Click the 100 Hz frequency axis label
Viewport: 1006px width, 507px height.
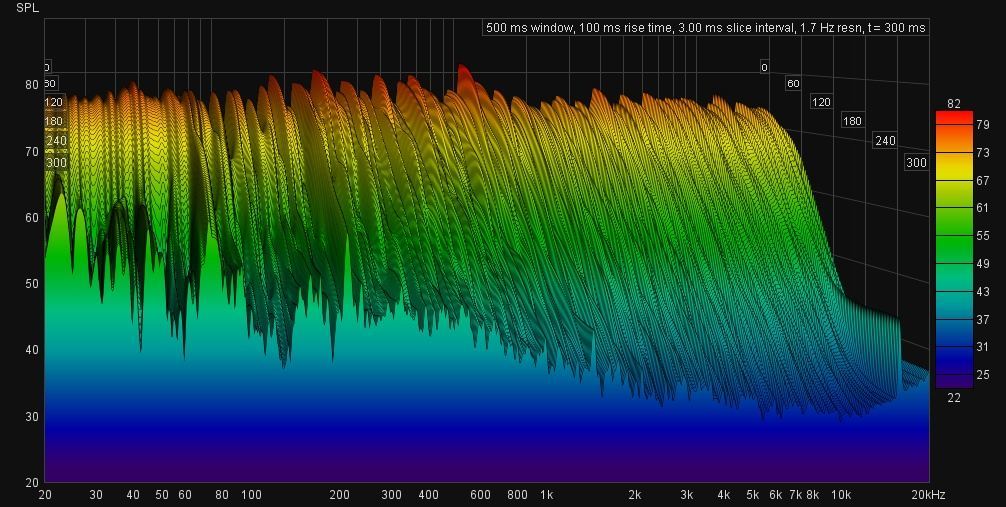(x=251, y=495)
